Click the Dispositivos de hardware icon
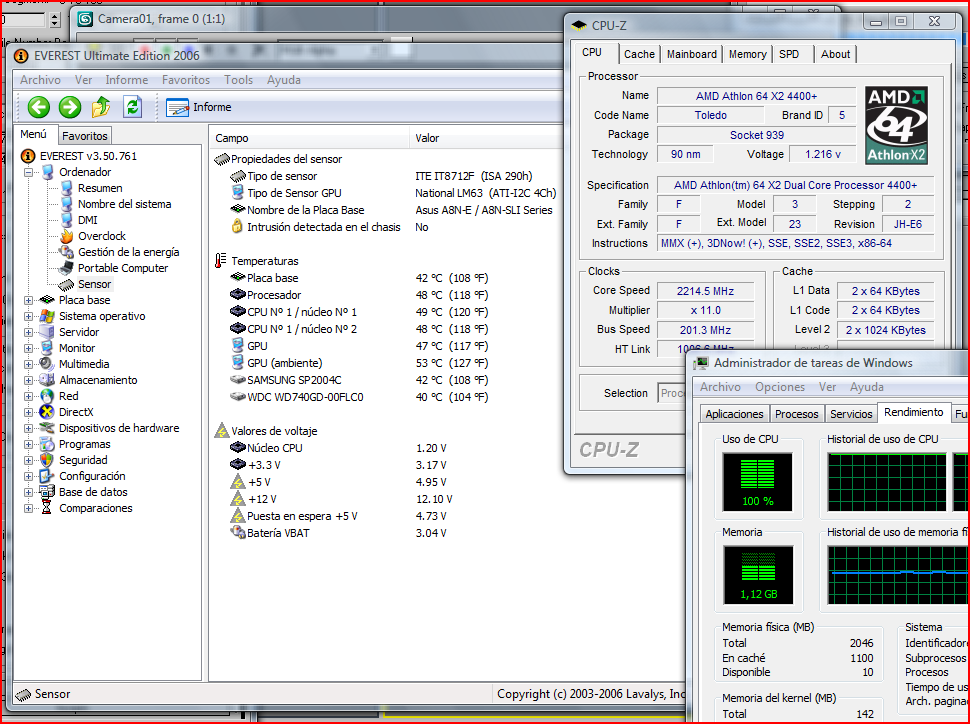 coord(47,428)
